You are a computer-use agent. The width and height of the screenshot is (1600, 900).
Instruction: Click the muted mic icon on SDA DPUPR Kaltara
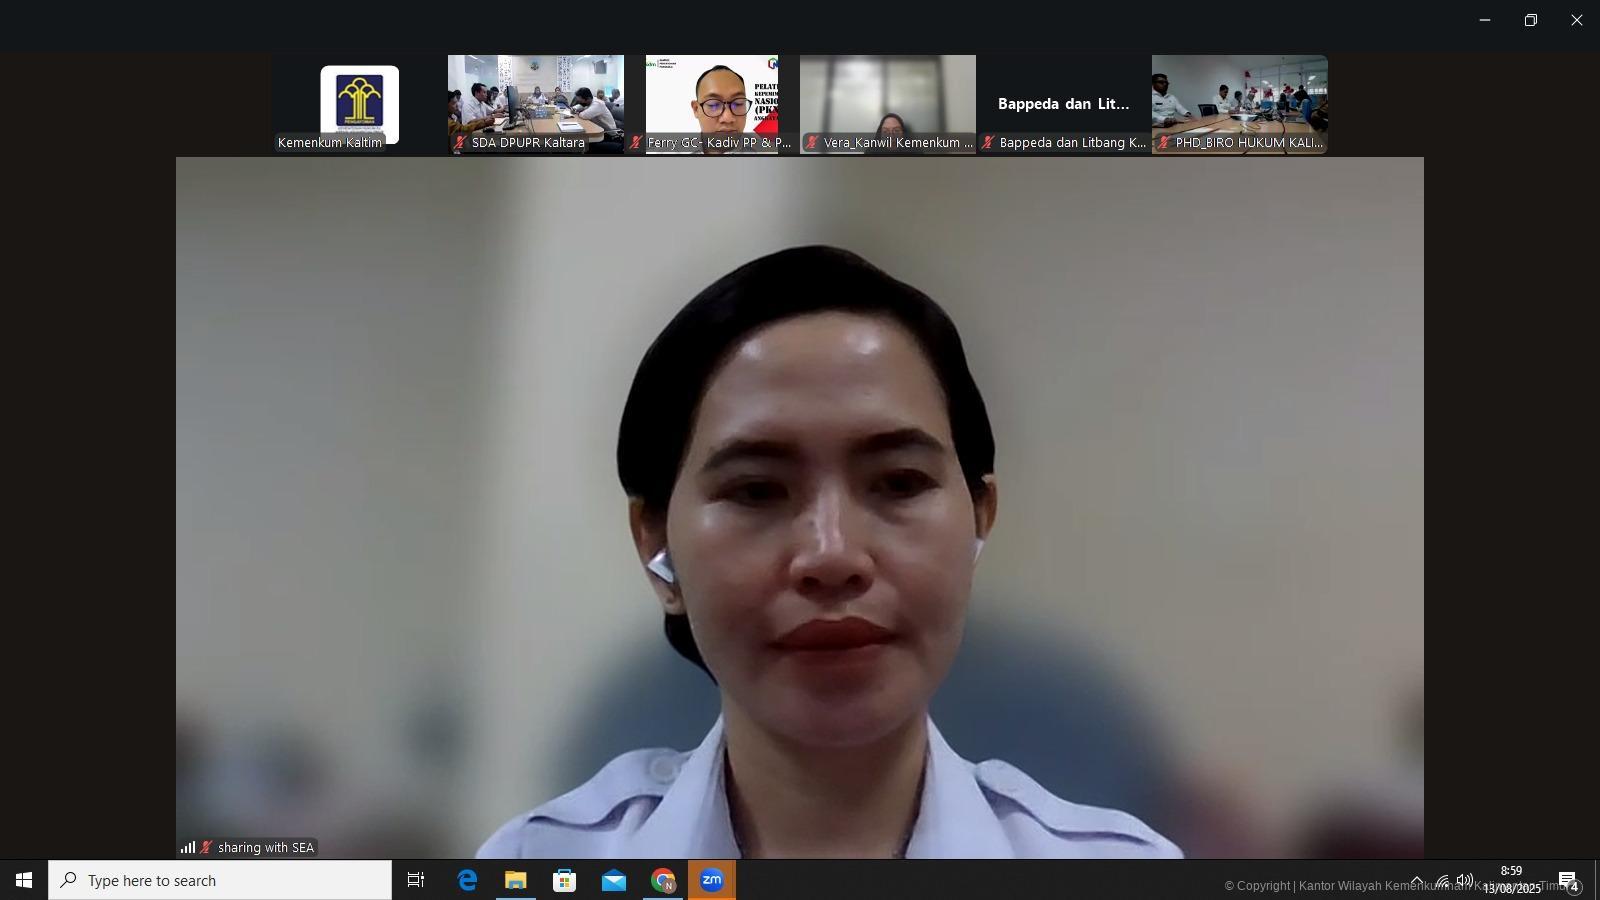tap(460, 143)
